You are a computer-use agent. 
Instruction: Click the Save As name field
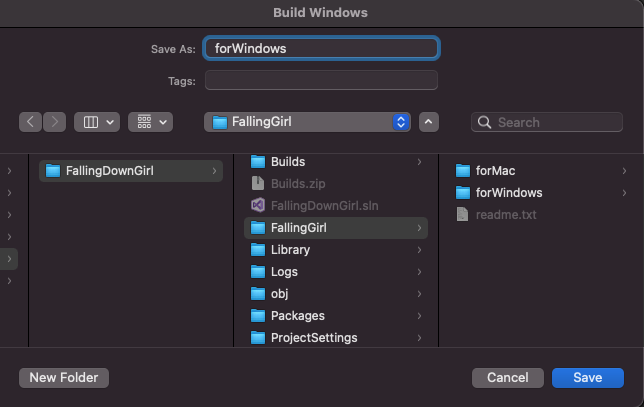coord(321,48)
